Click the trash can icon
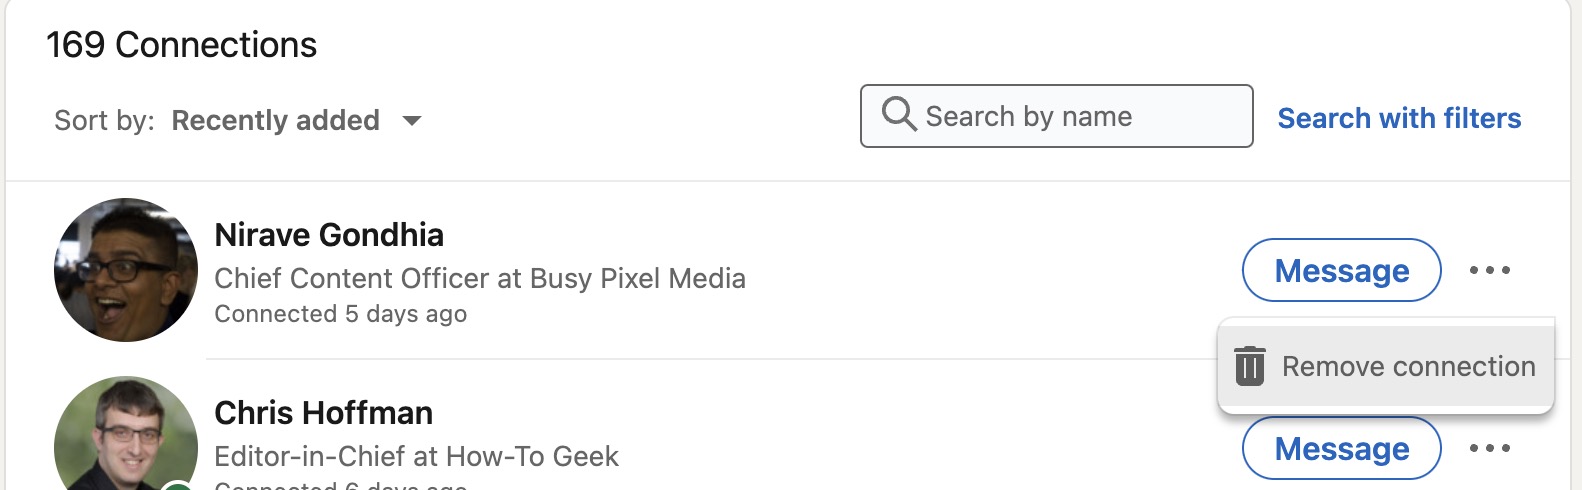This screenshot has width=1582, height=490. pos(1249,366)
